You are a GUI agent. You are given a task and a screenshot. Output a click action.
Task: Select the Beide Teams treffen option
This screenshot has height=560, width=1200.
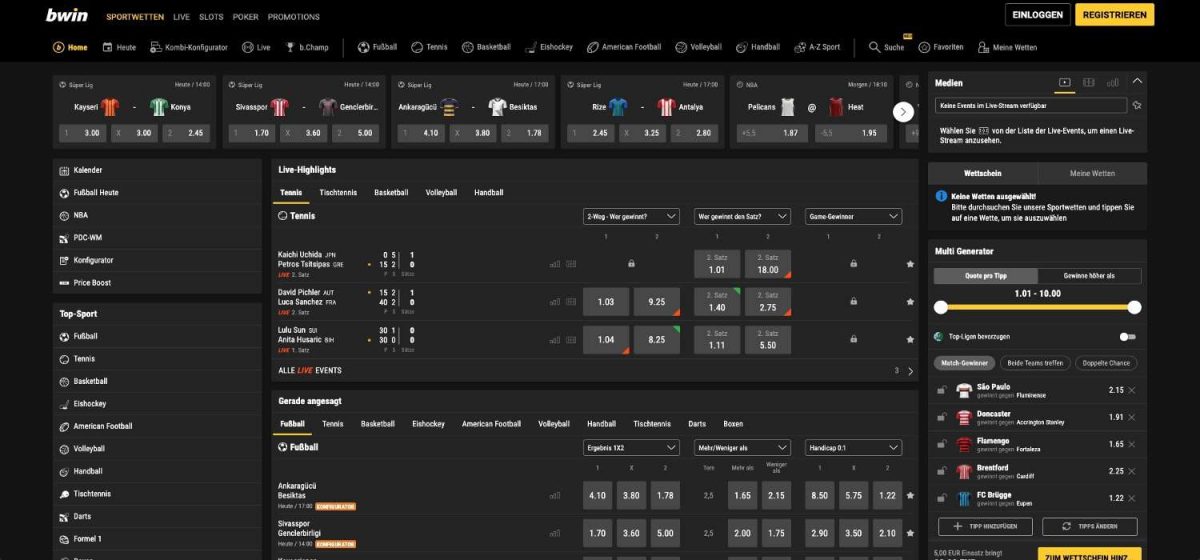1034,363
